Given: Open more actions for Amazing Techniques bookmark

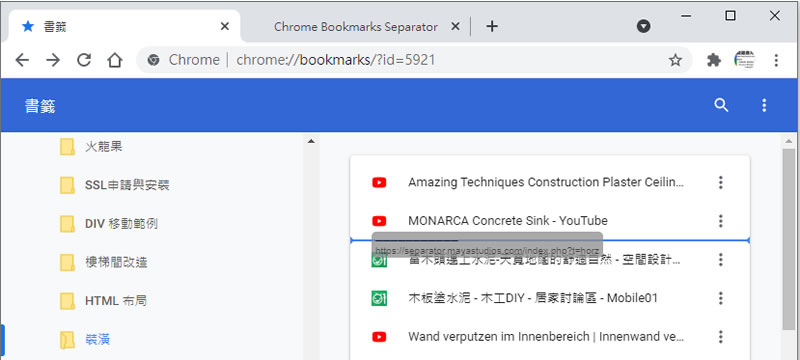Looking at the screenshot, I should pos(720,182).
